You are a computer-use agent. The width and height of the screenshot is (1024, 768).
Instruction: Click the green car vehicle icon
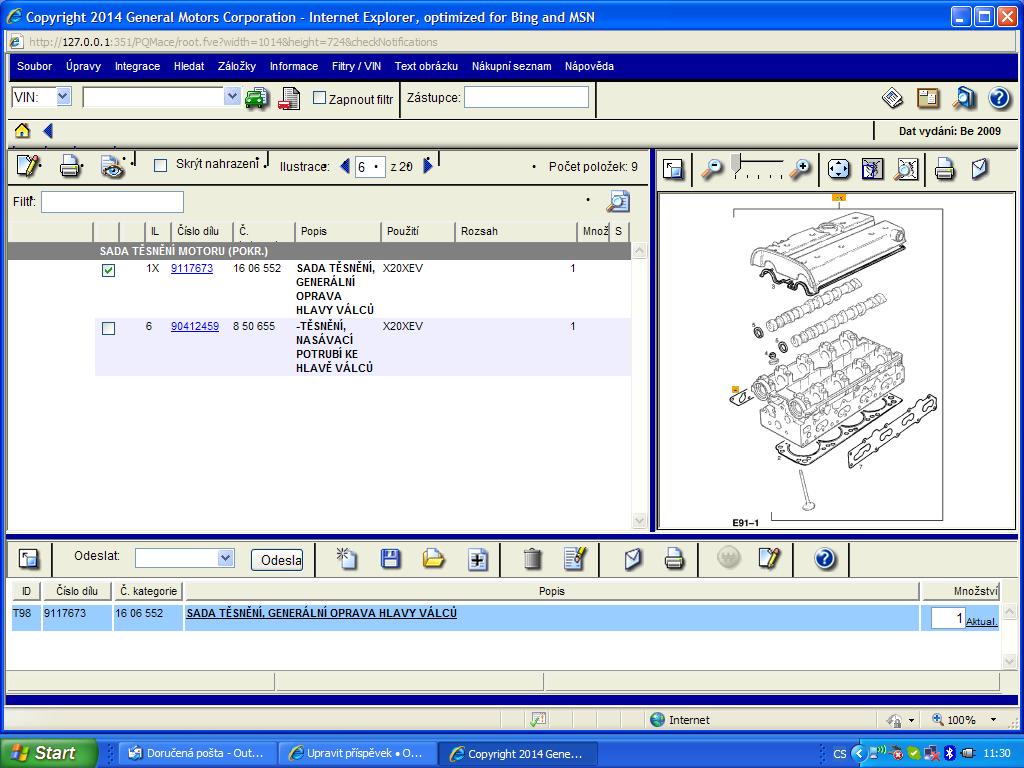pyautogui.click(x=257, y=98)
